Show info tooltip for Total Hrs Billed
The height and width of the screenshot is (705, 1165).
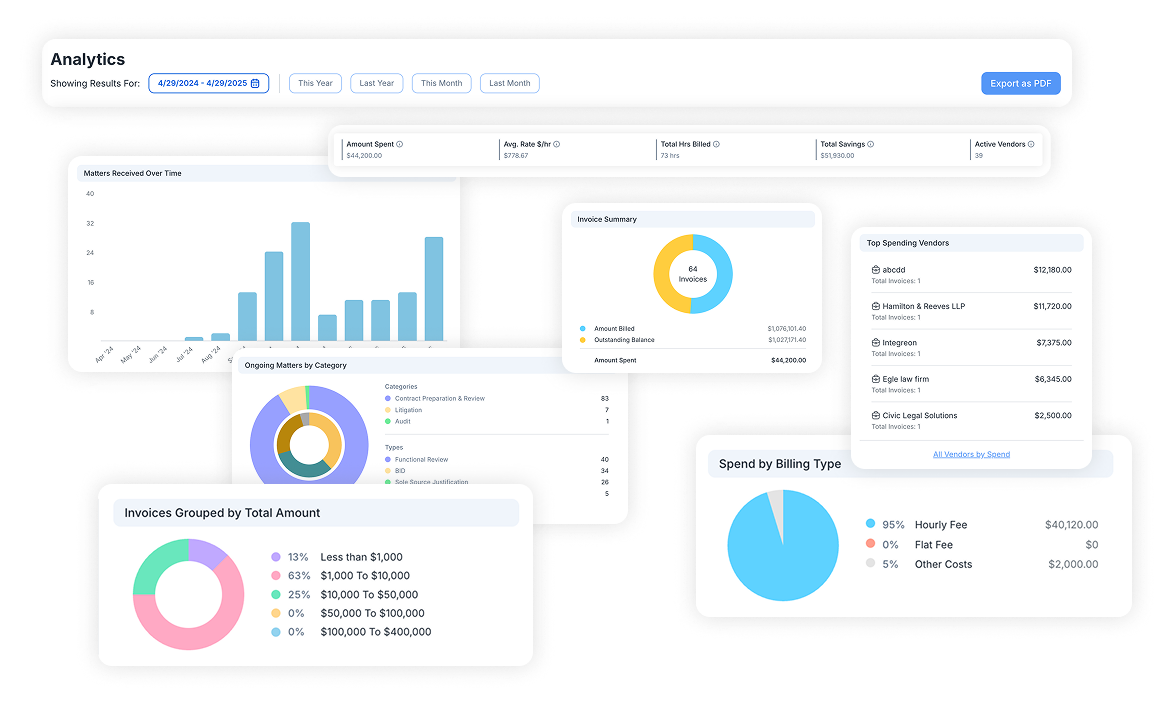click(x=716, y=144)
